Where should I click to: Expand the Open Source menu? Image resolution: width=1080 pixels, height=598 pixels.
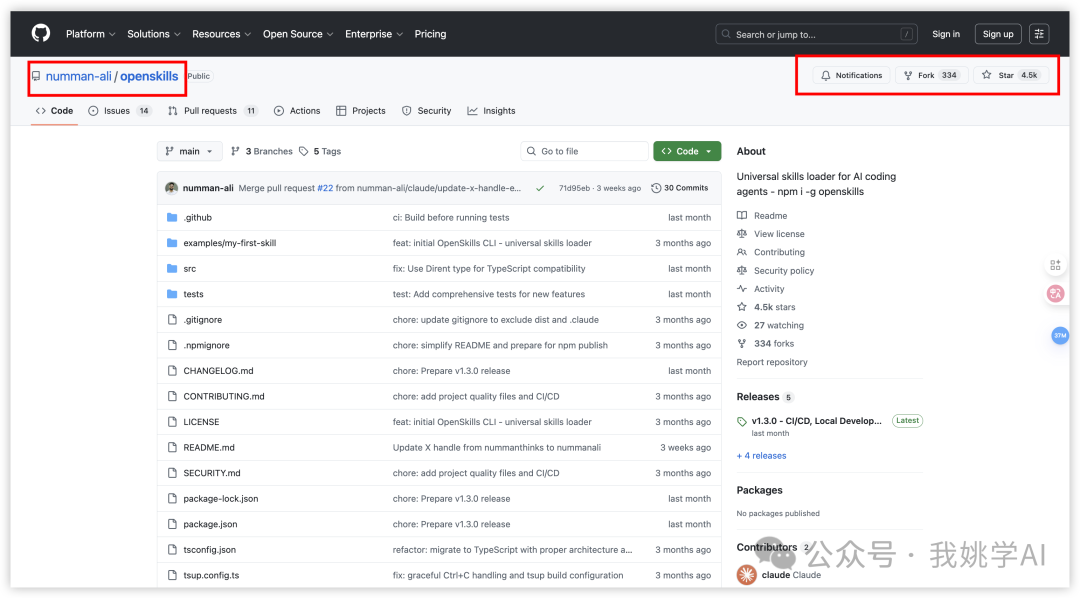click(297, 34)
